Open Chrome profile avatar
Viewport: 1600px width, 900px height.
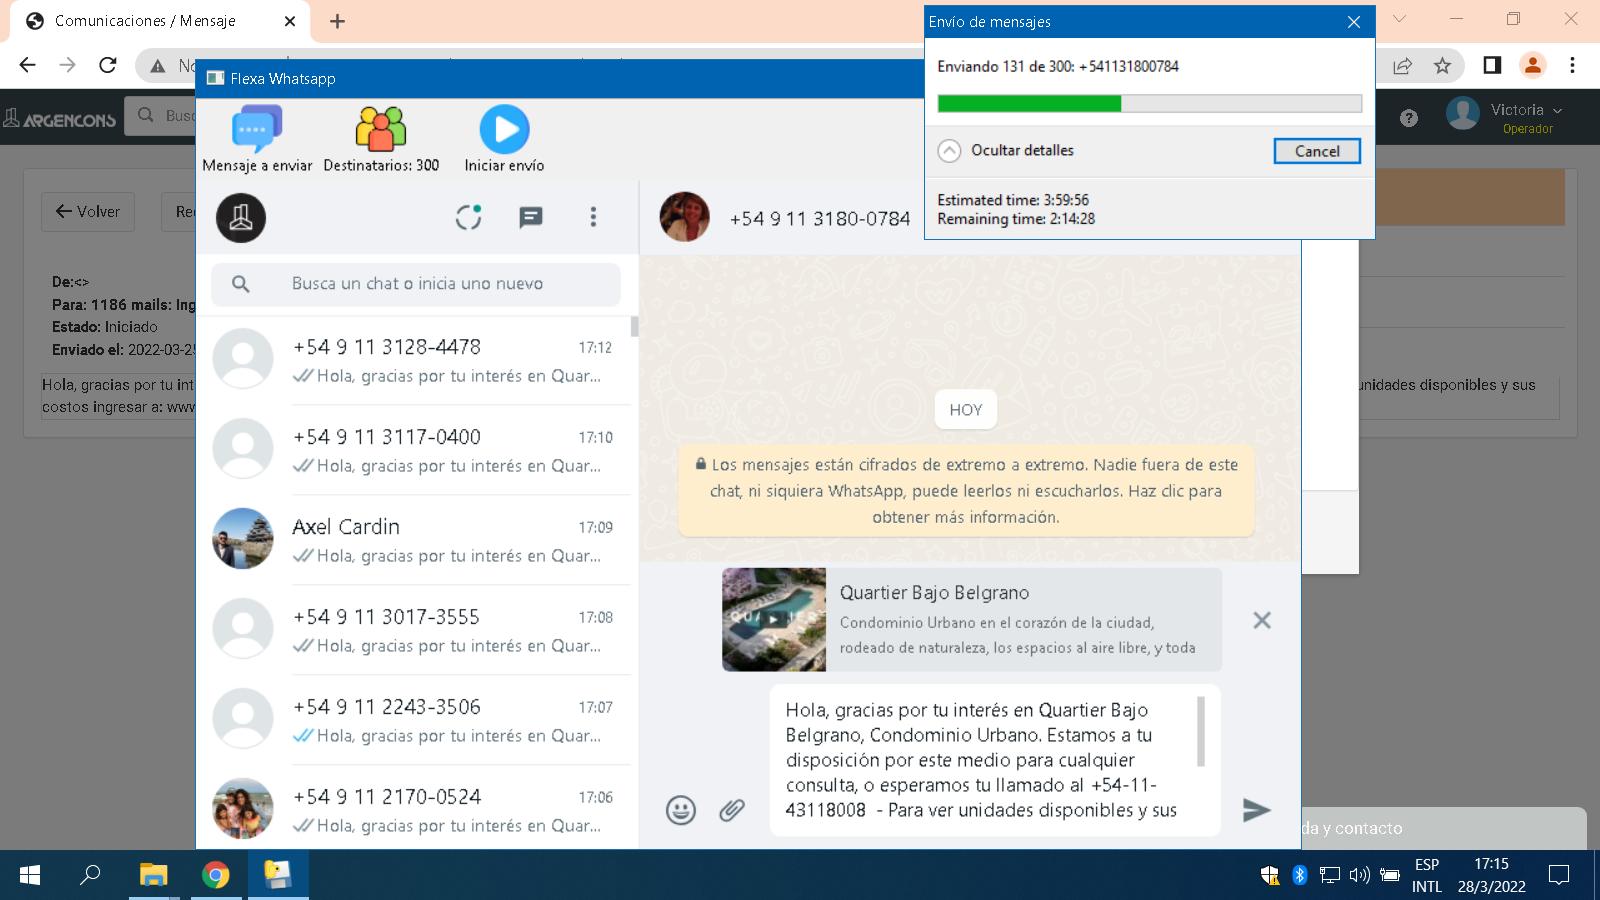pyautogui.click(x=1532, y=65)
